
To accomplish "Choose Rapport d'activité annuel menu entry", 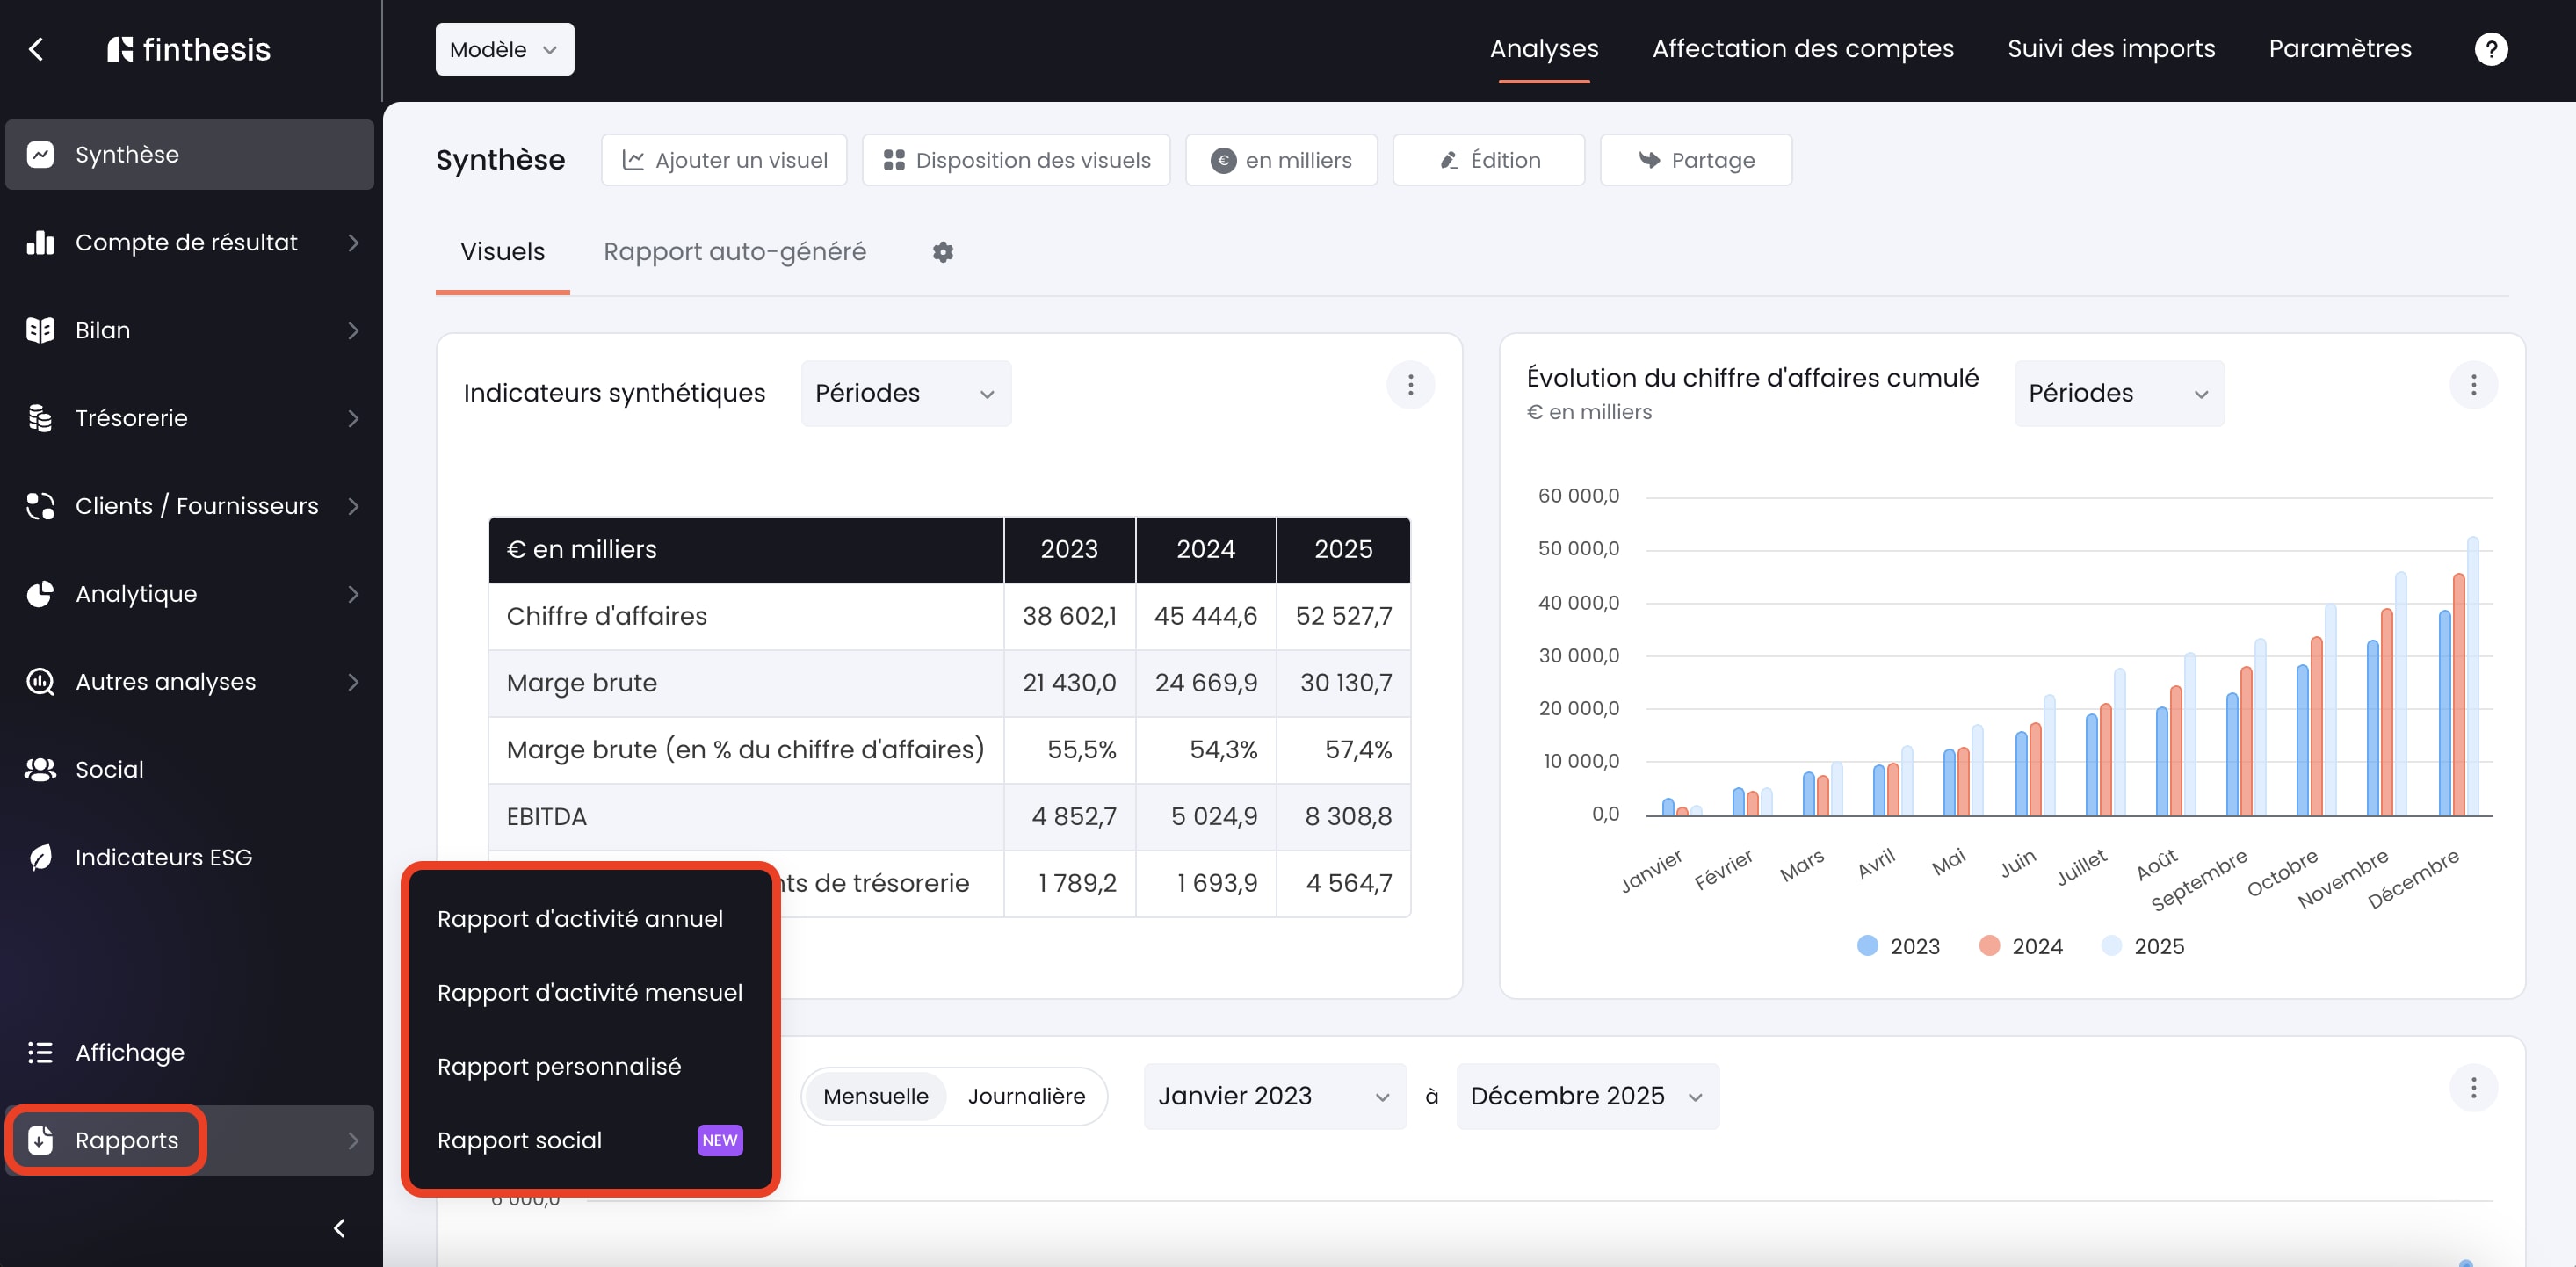I will pos(580,919).
